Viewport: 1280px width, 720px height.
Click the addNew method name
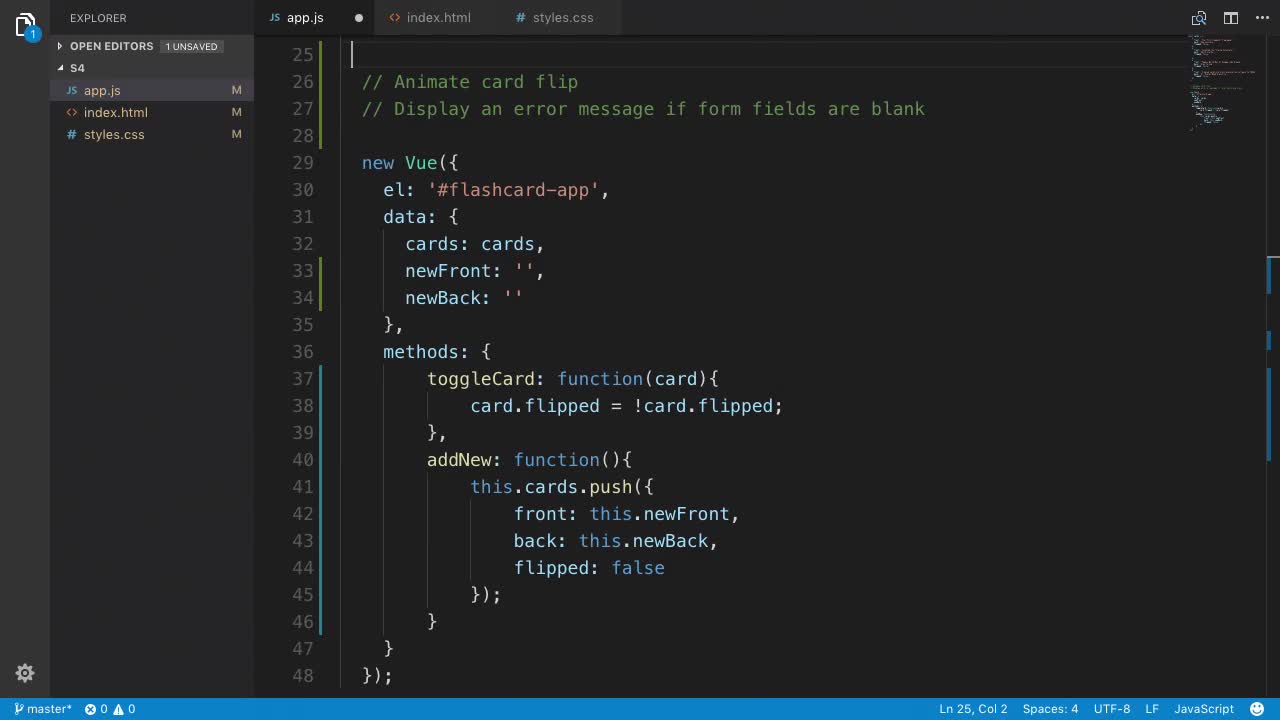coord(459,460)
